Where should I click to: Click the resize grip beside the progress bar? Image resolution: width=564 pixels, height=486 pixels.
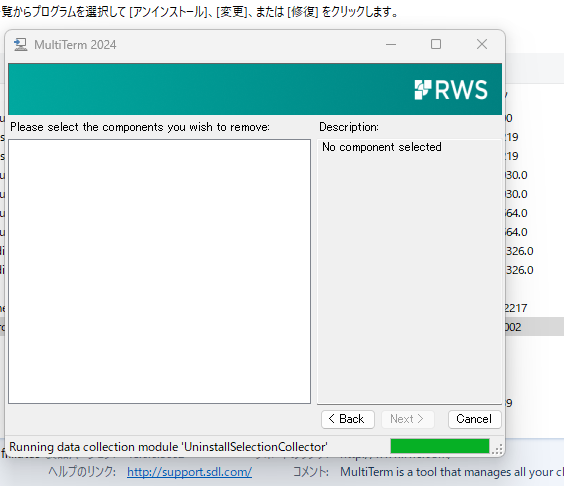pos(497,449)
